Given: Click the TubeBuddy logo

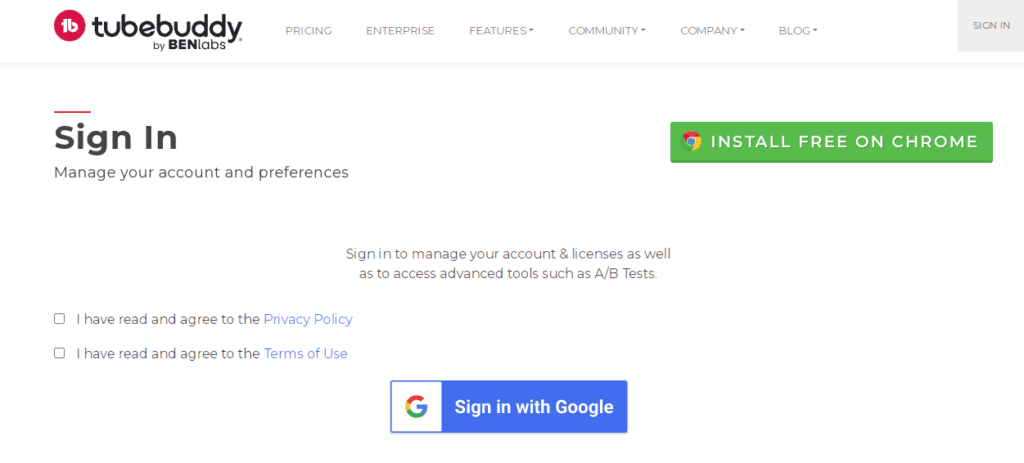Looking at the screenshot, I should [x=148, y=31].
